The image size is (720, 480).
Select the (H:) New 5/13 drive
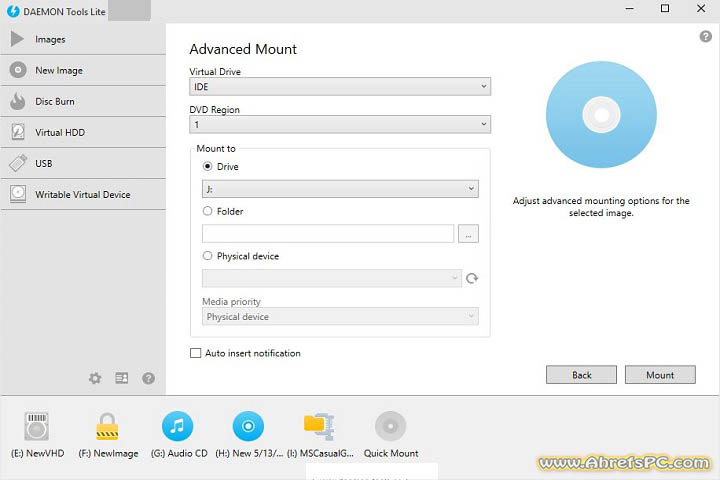tap(248, 426)
